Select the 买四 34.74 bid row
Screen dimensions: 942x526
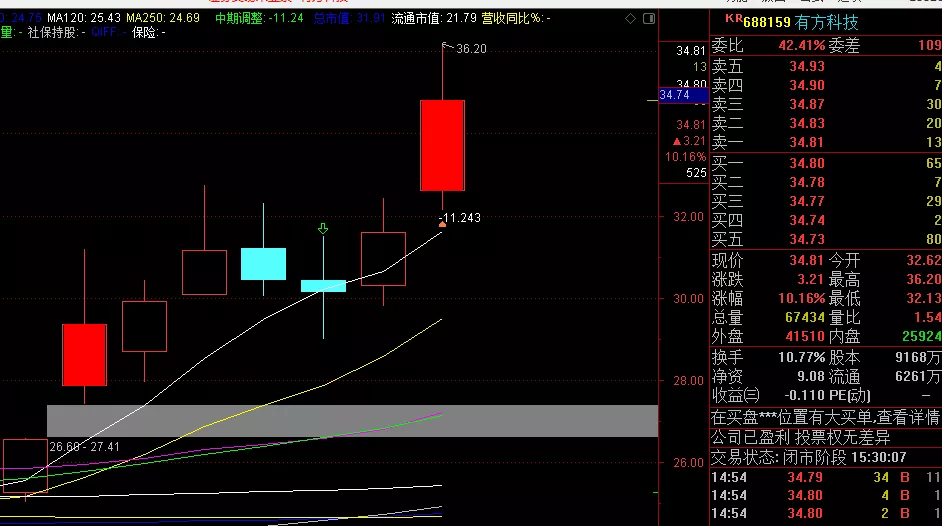point(826,220)
